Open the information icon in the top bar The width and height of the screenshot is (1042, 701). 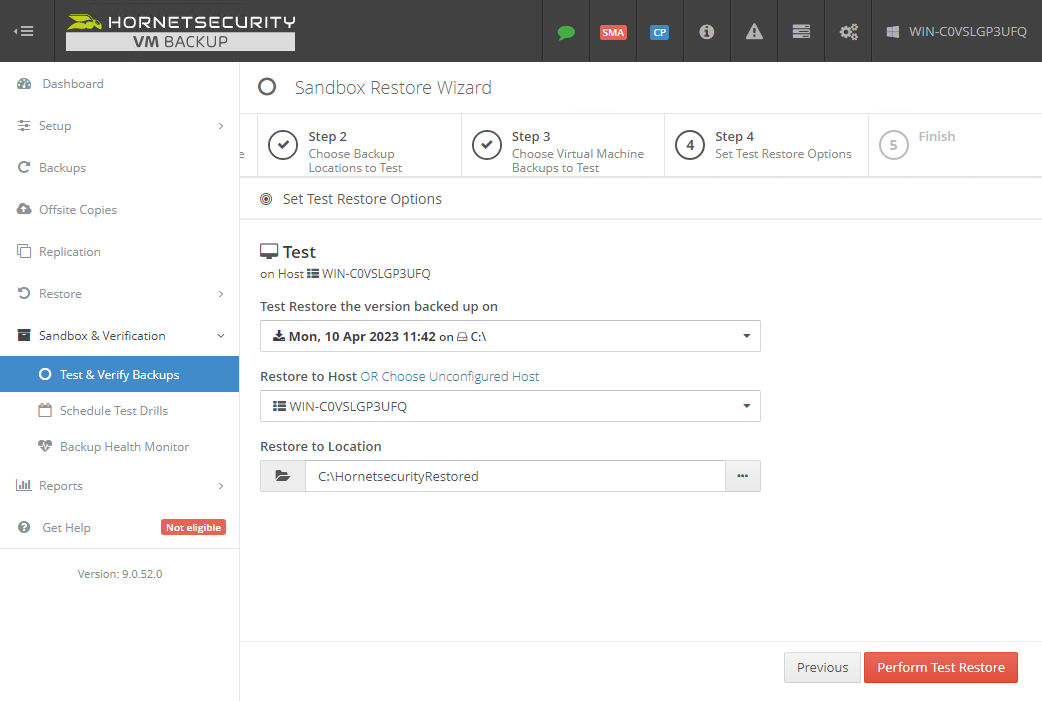tap(707, 31)
